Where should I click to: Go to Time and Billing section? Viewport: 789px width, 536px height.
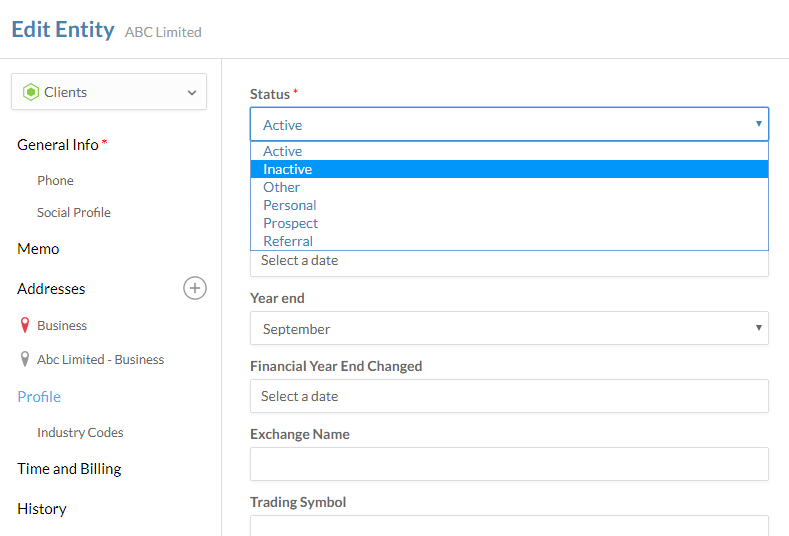(69, 469)
